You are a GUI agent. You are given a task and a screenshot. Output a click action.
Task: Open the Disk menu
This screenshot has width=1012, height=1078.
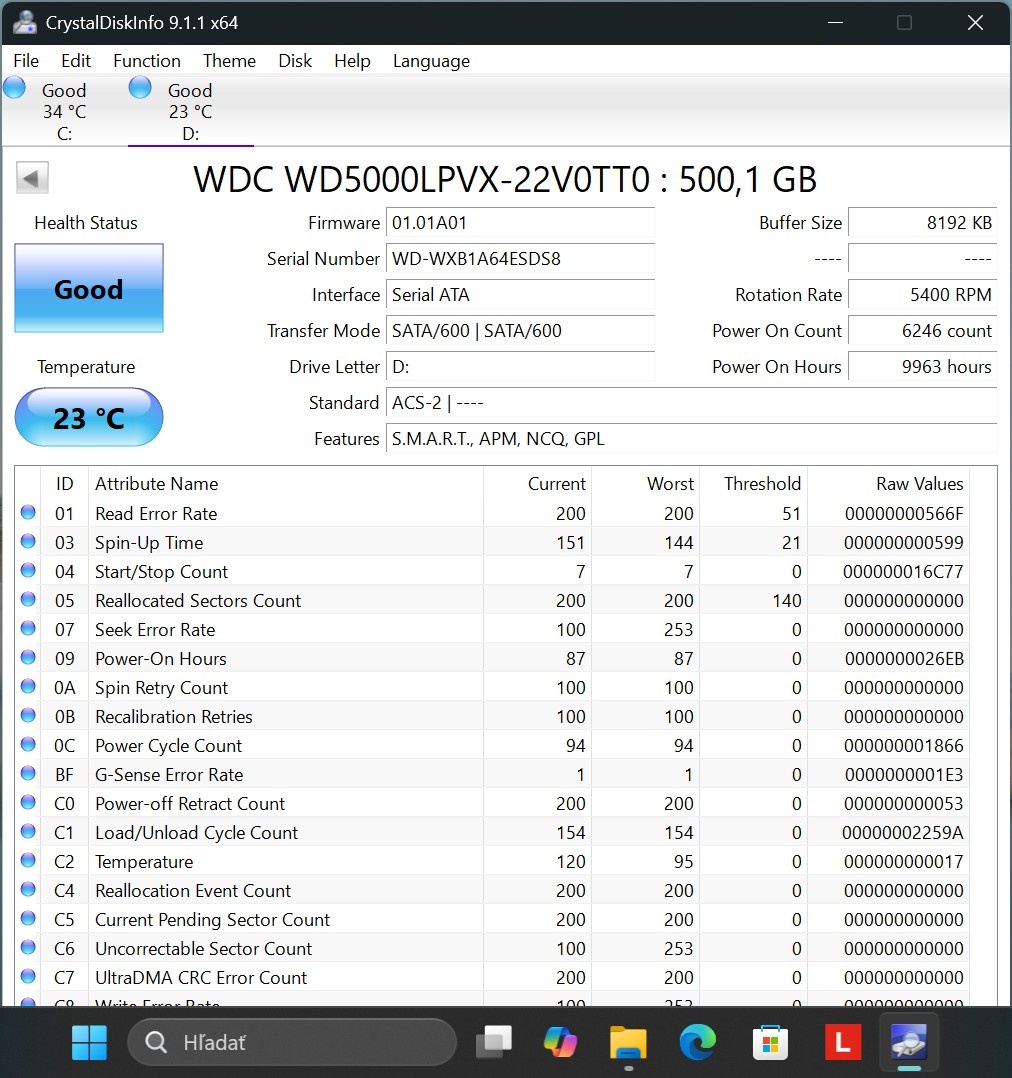click(295, 61)
